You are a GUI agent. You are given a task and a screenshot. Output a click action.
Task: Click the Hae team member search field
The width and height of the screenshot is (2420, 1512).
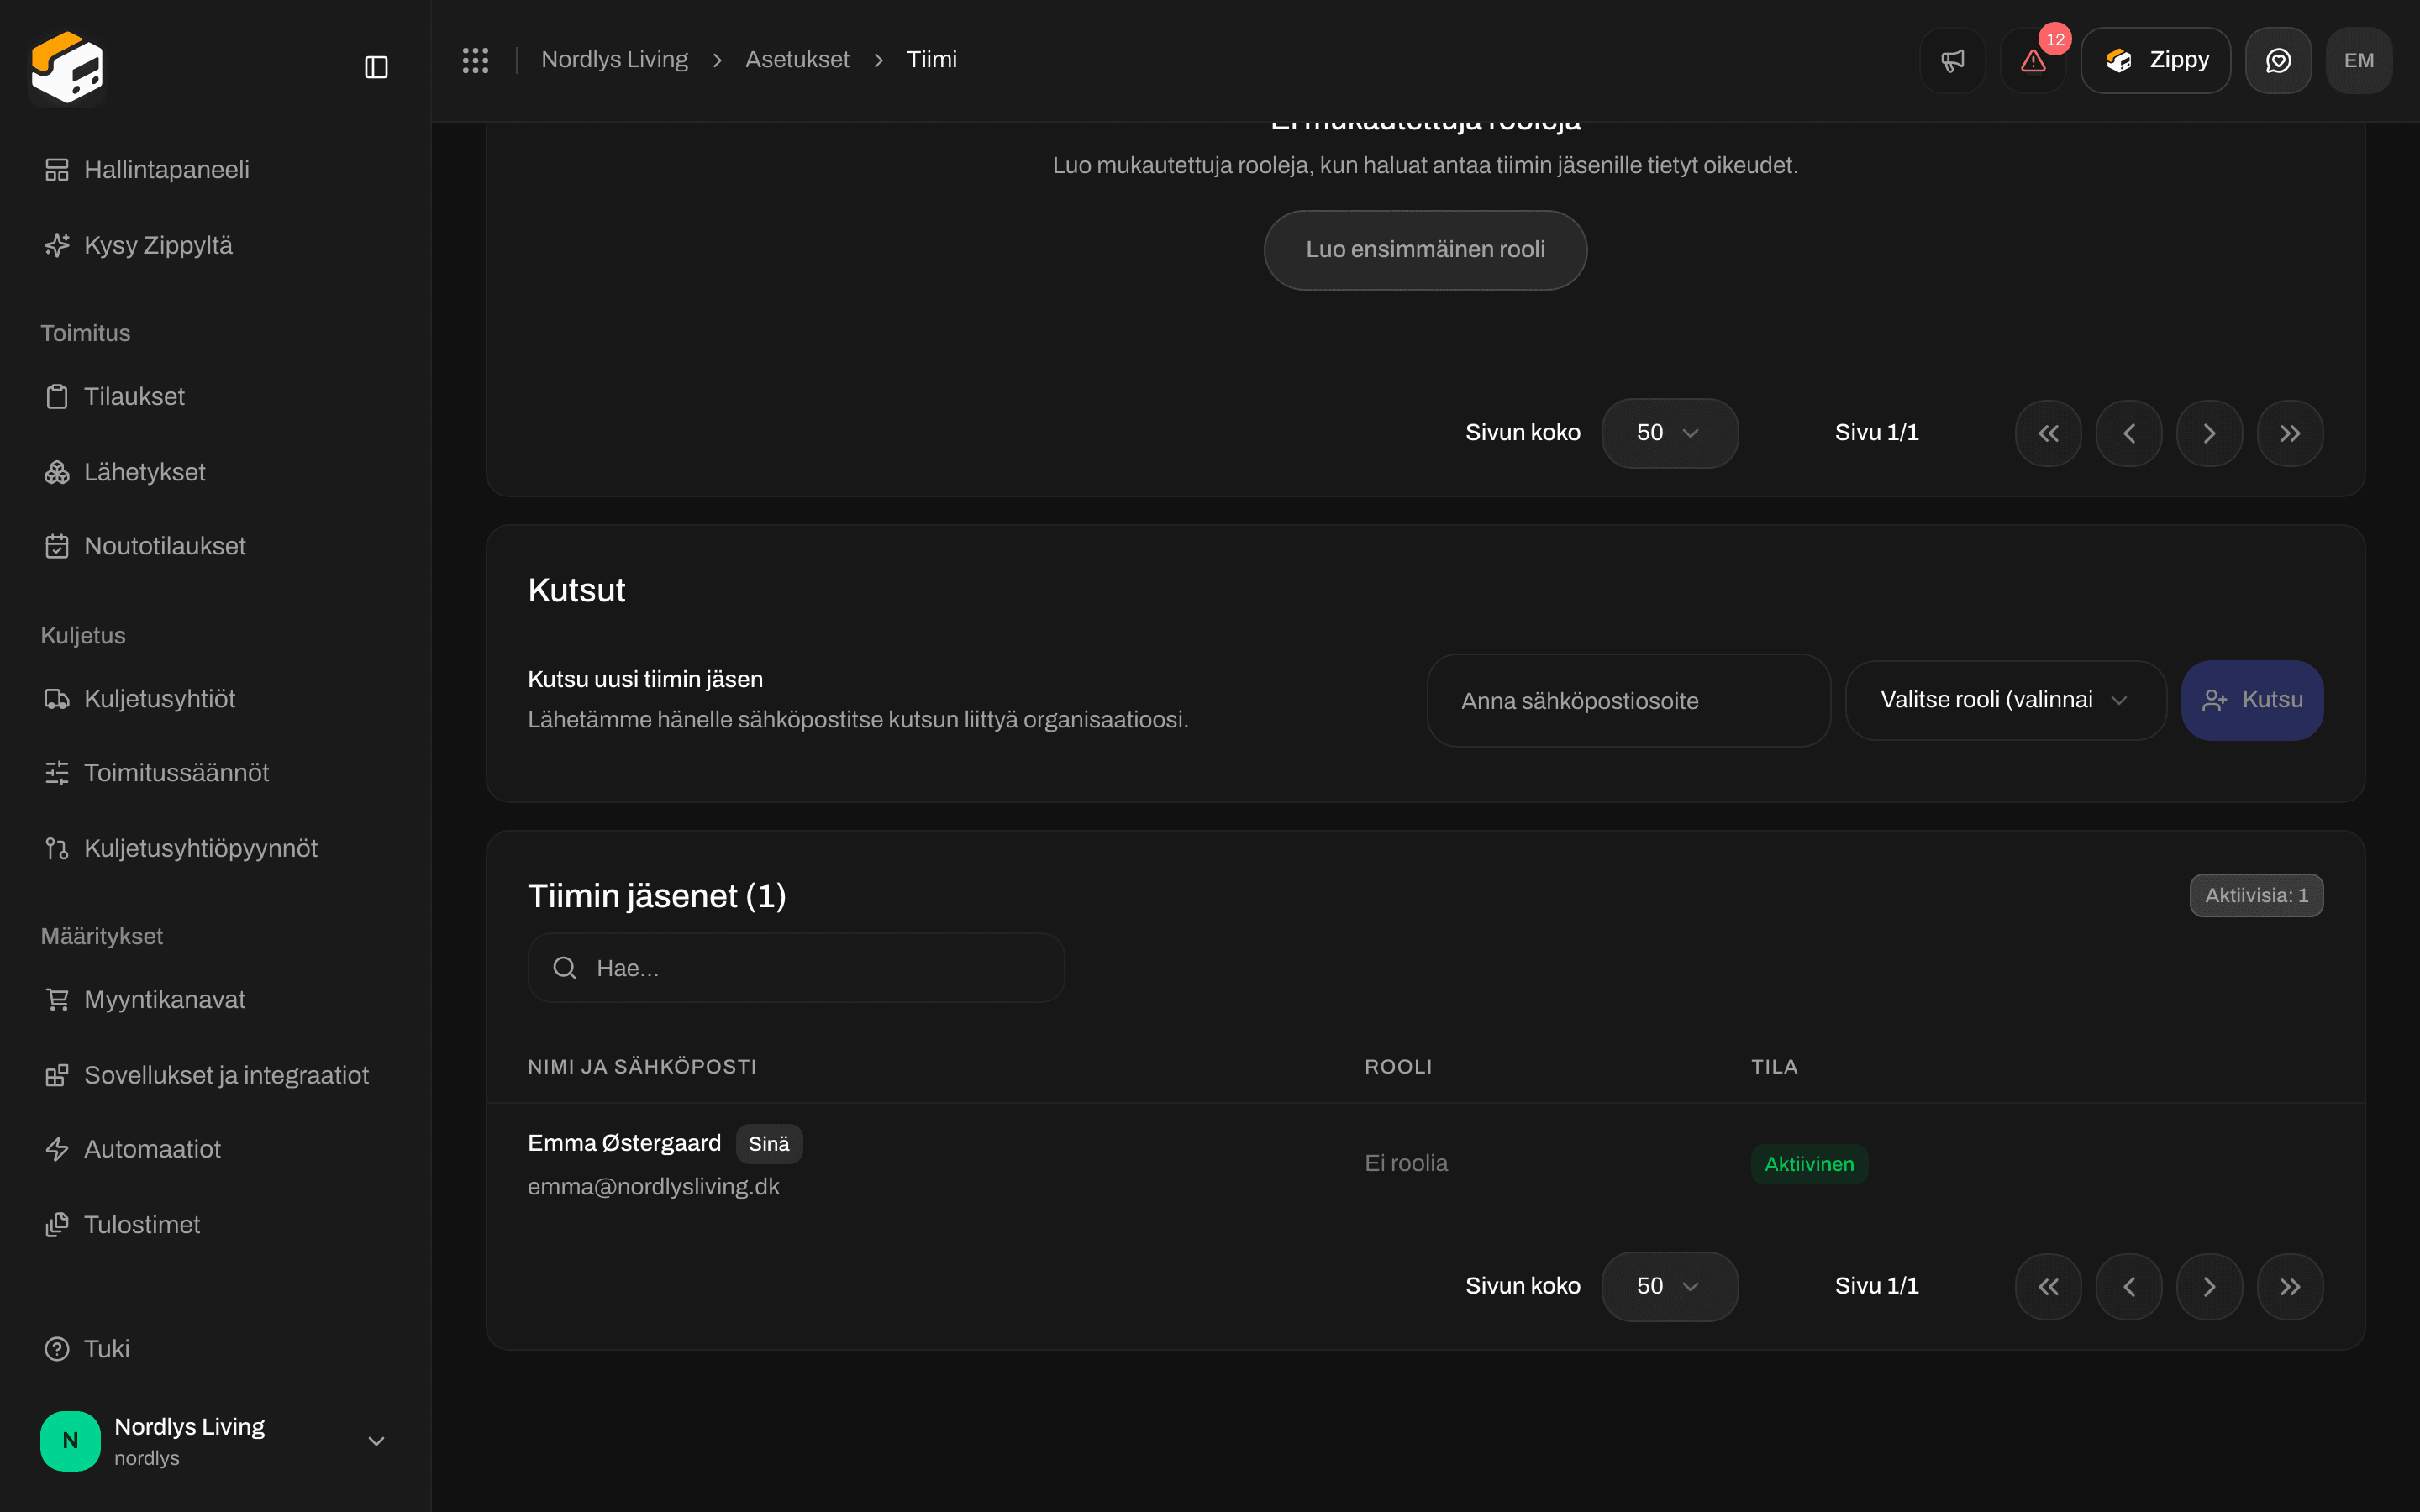coord(796,967)
